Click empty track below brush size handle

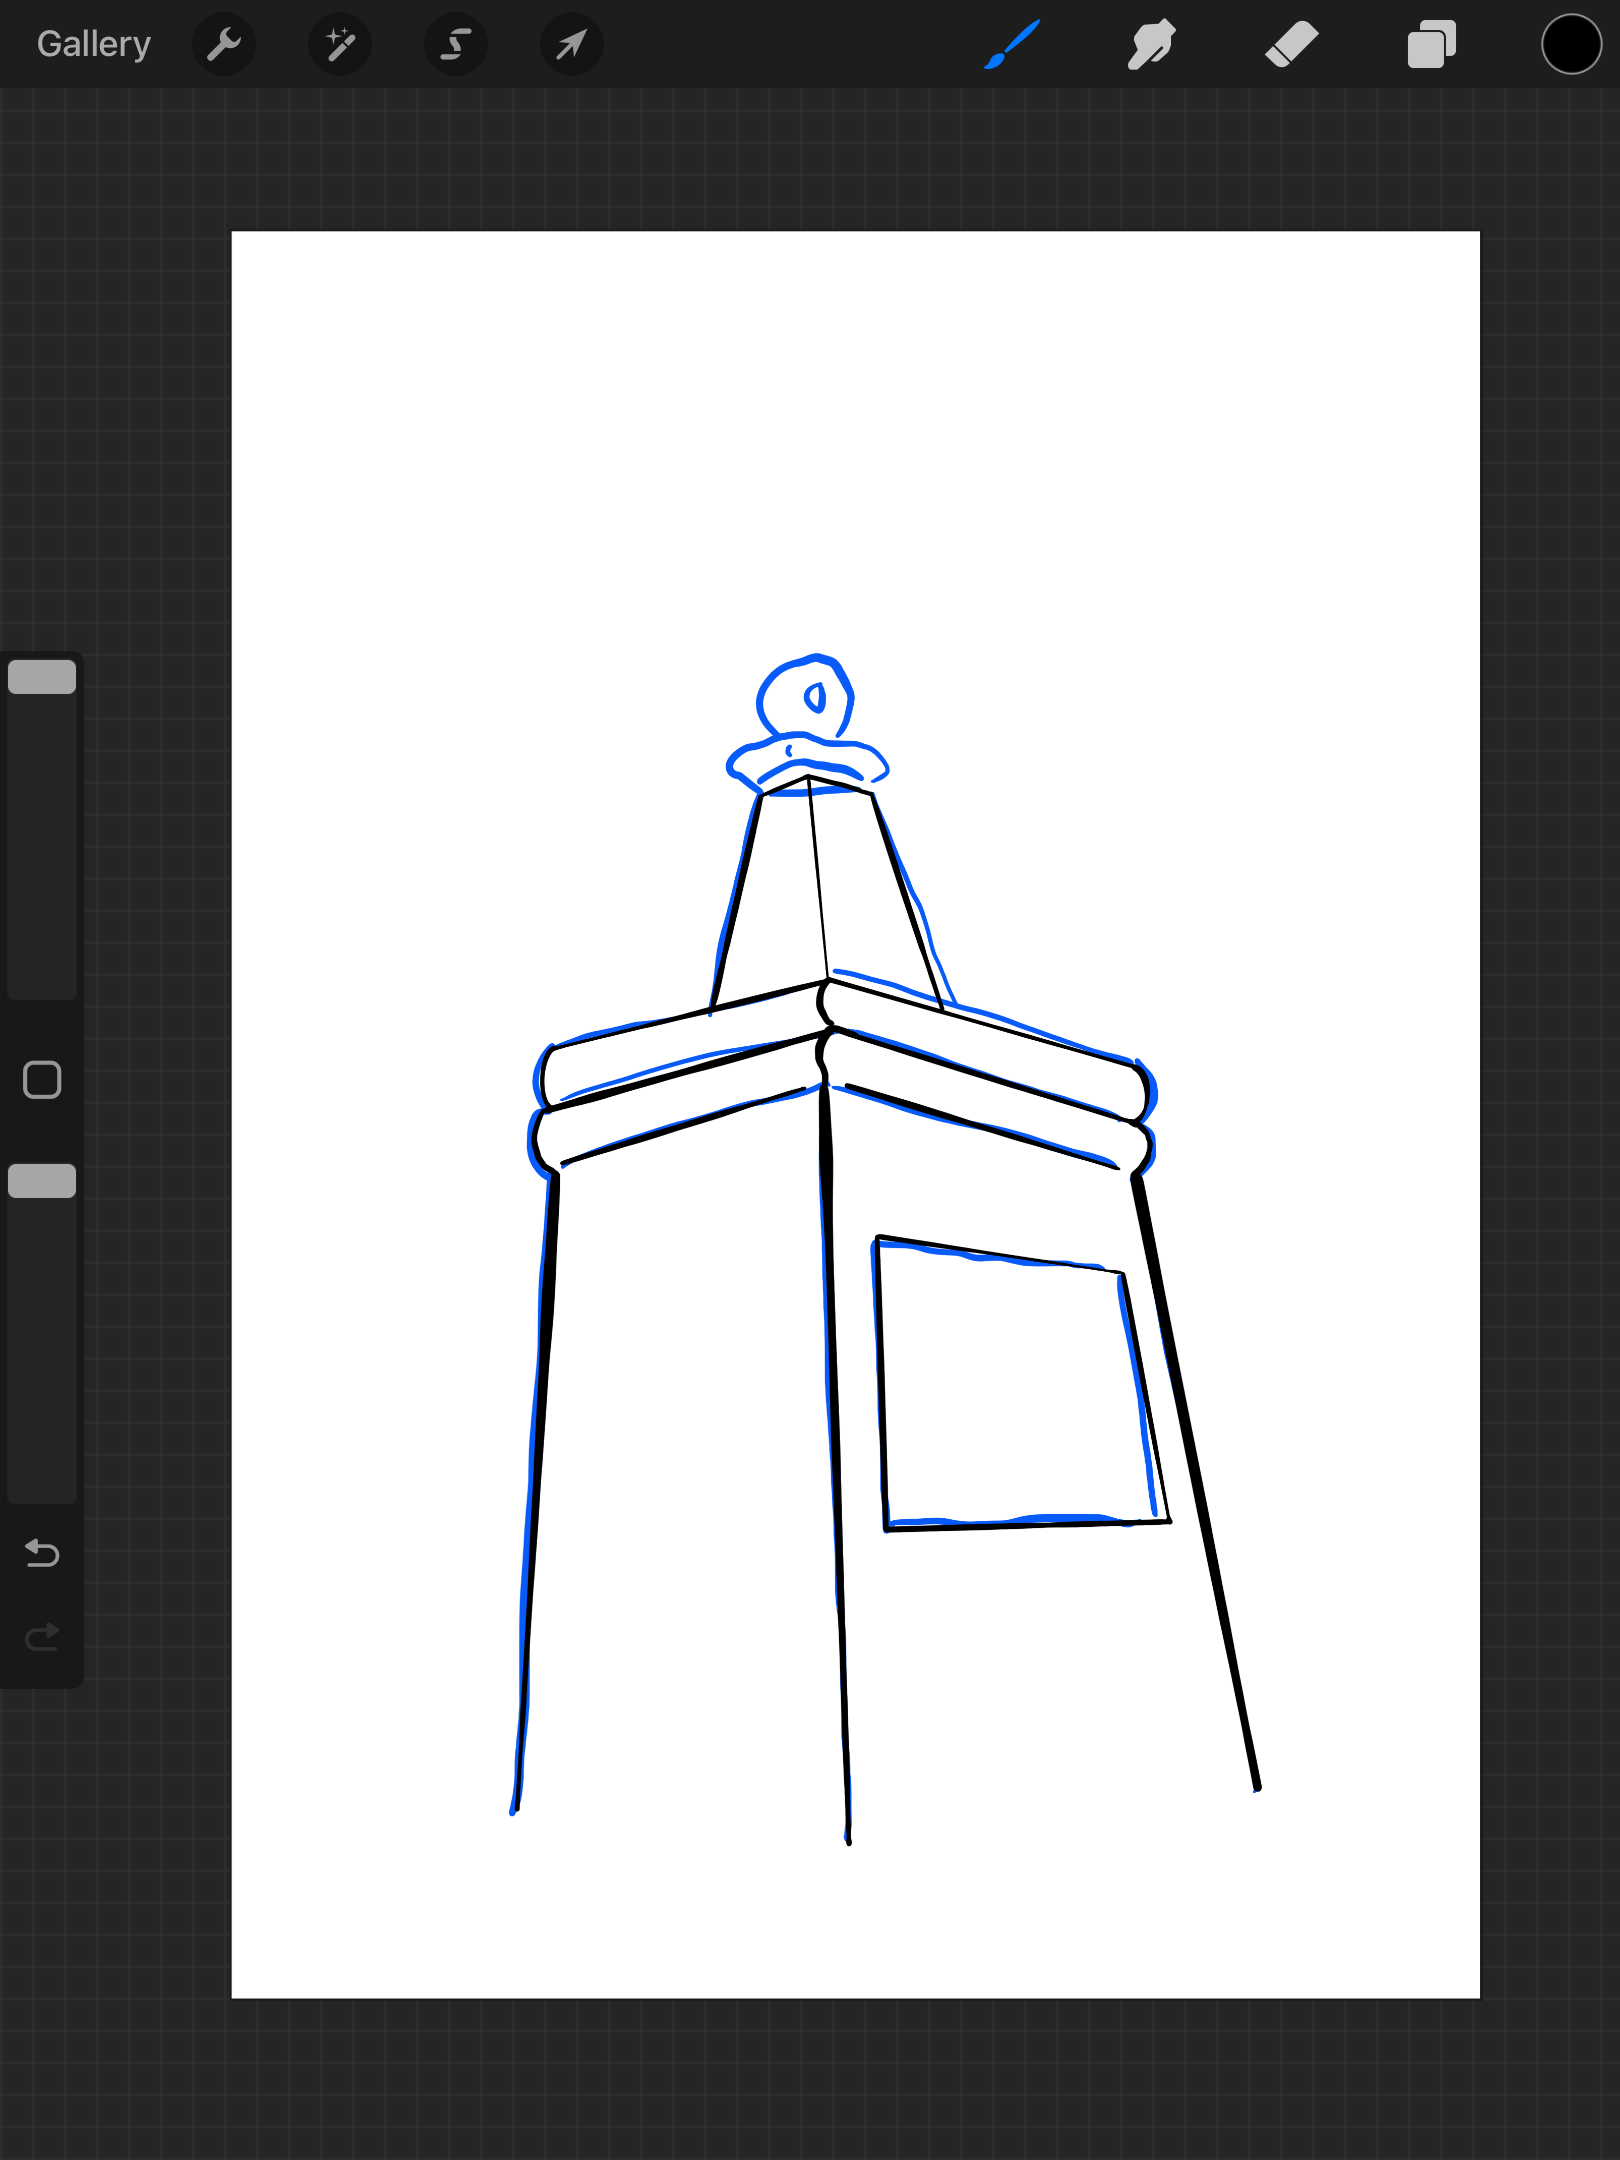(42, 850)
